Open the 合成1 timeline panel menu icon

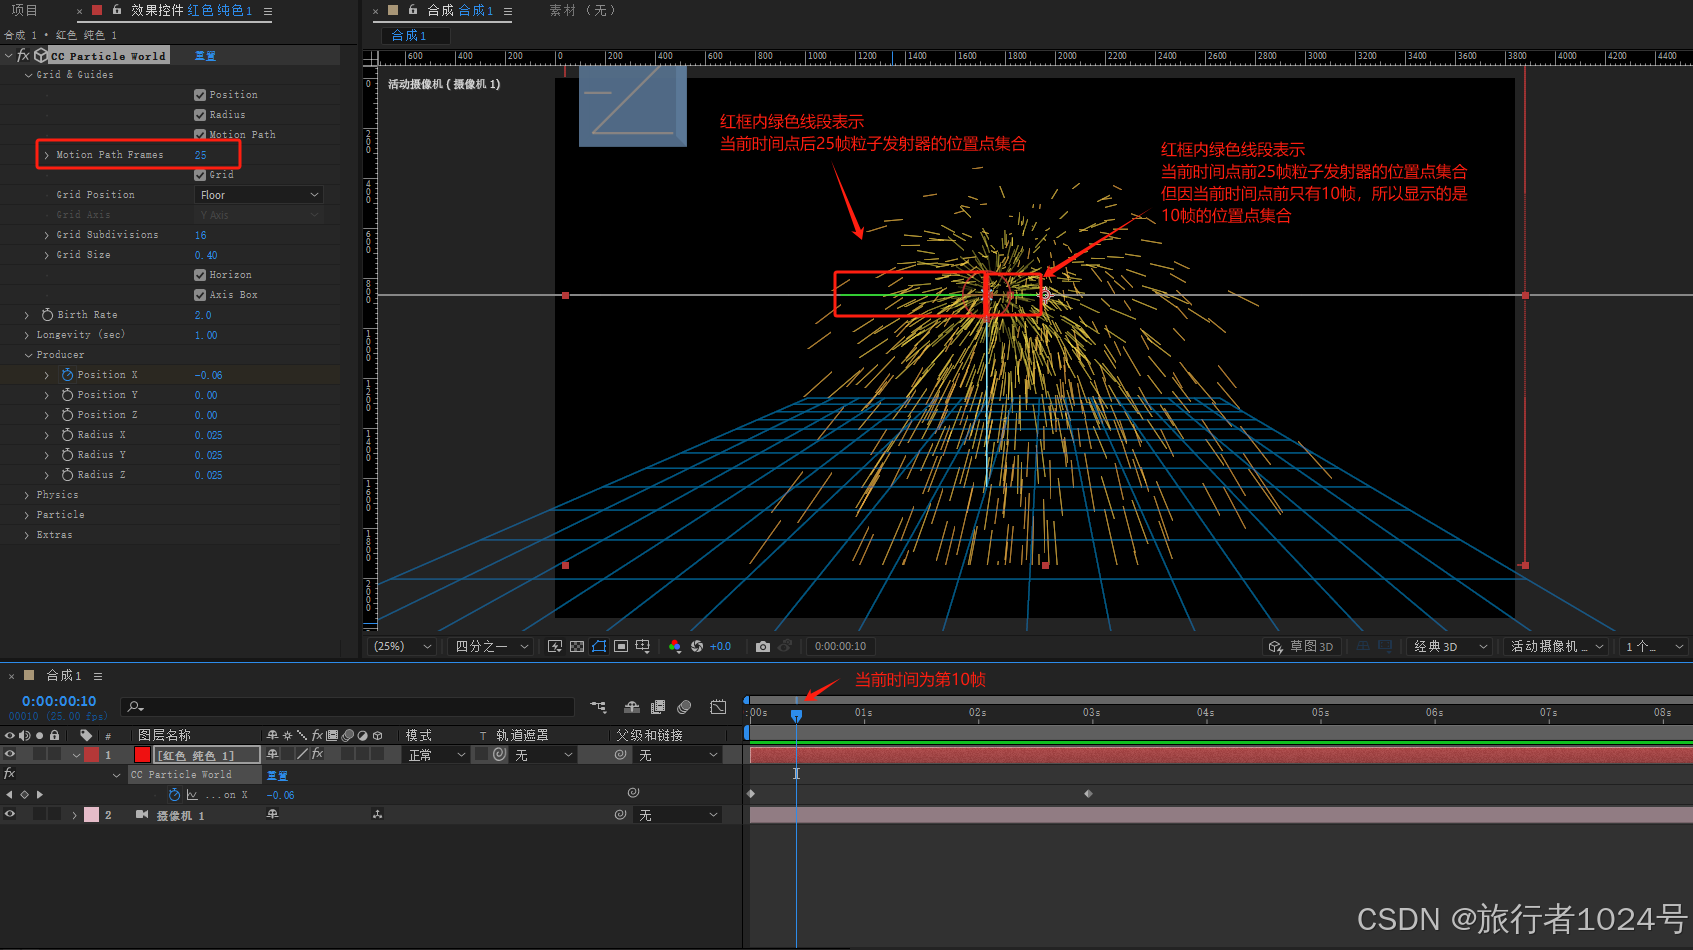pos(98,676)
